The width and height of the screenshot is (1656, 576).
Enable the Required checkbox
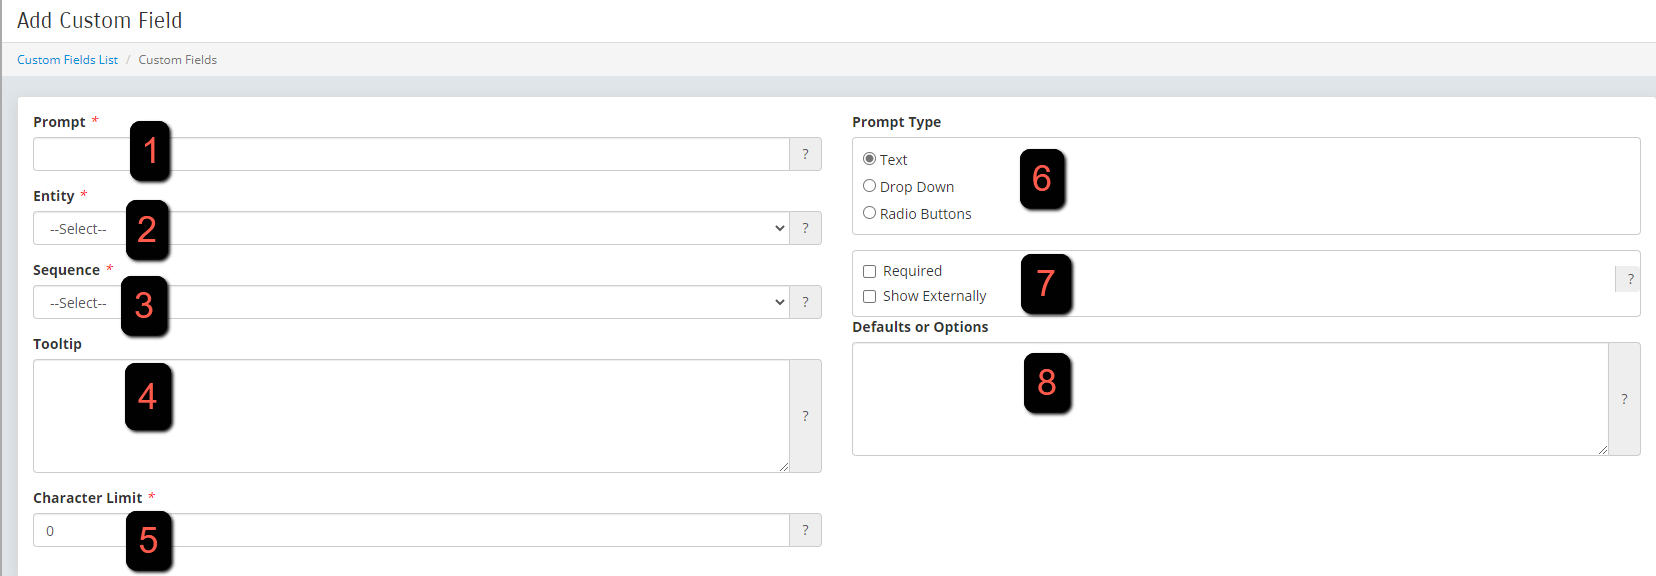click(x=869, y=271)
